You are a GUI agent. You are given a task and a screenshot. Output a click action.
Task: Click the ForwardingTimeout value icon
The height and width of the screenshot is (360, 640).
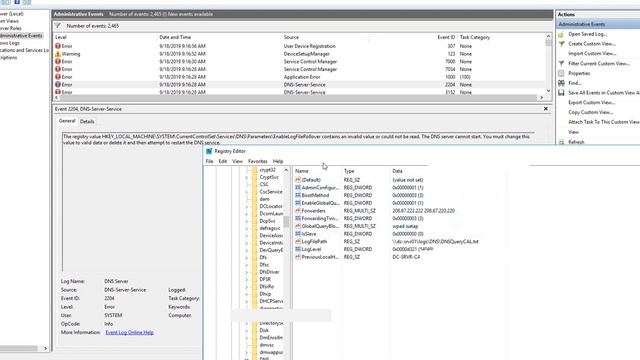pyautogui.click(x=298, y=218)
